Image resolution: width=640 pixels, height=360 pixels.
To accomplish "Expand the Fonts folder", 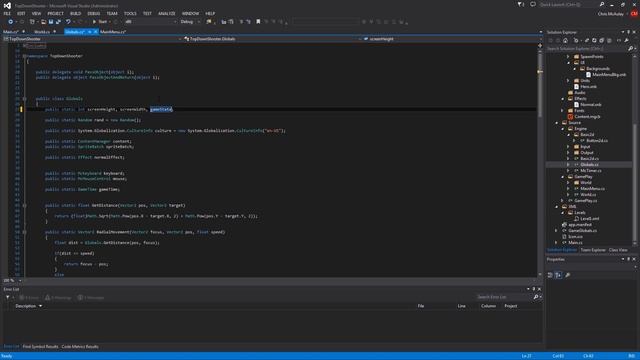I will [x=562, y=111].
